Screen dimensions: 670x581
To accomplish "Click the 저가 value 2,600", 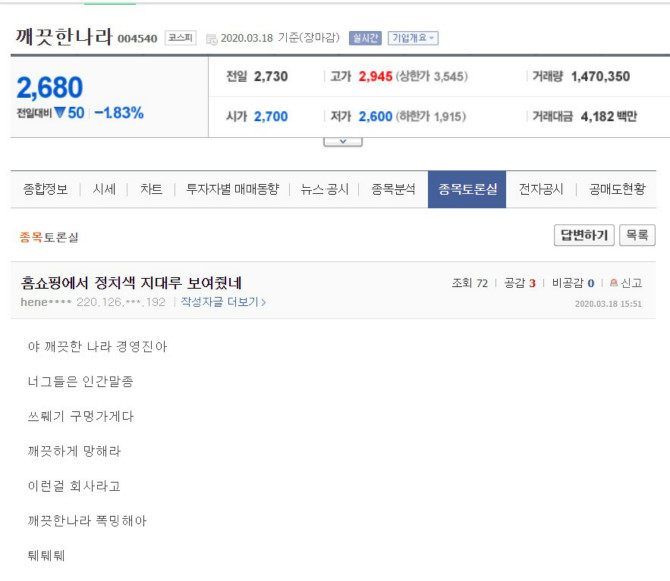I will 375,116.
